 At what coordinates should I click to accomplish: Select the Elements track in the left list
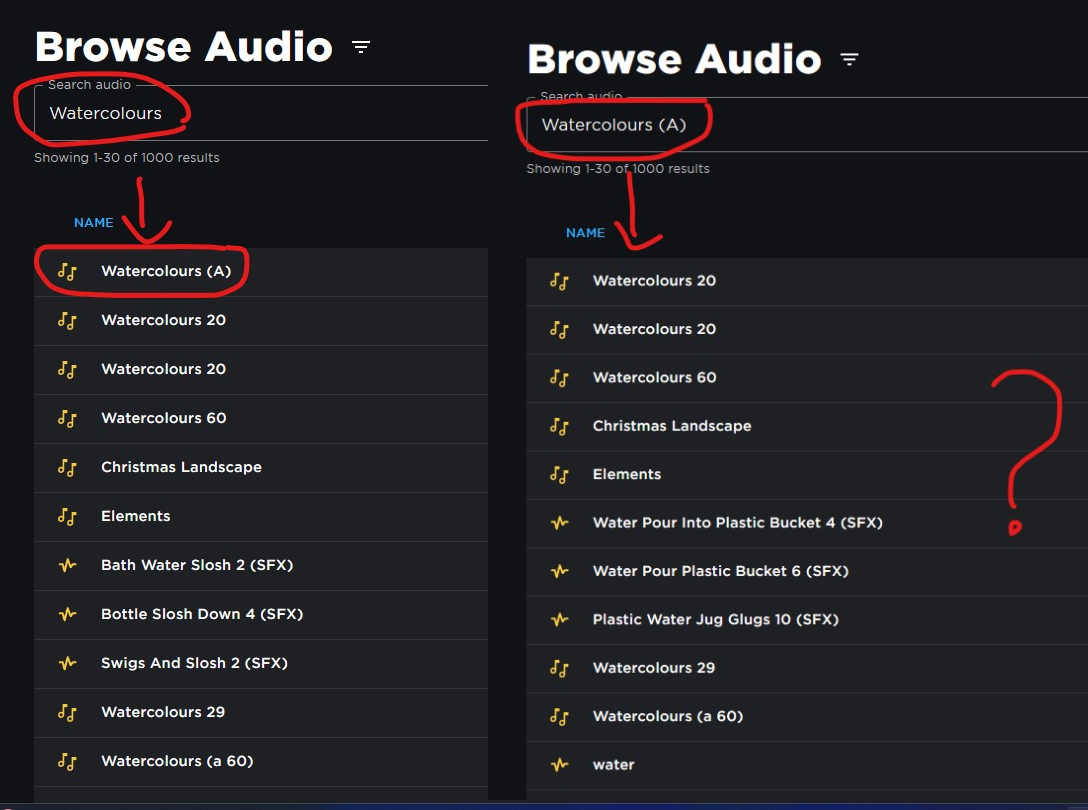coord(135,516)
